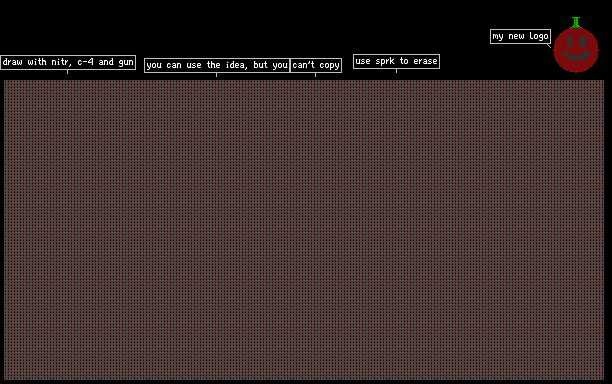Select the 'draw with nitr, c-4 and gun' sign
Image resolution: width=612 pixels, height=384 pixels.
click(68, 62)
